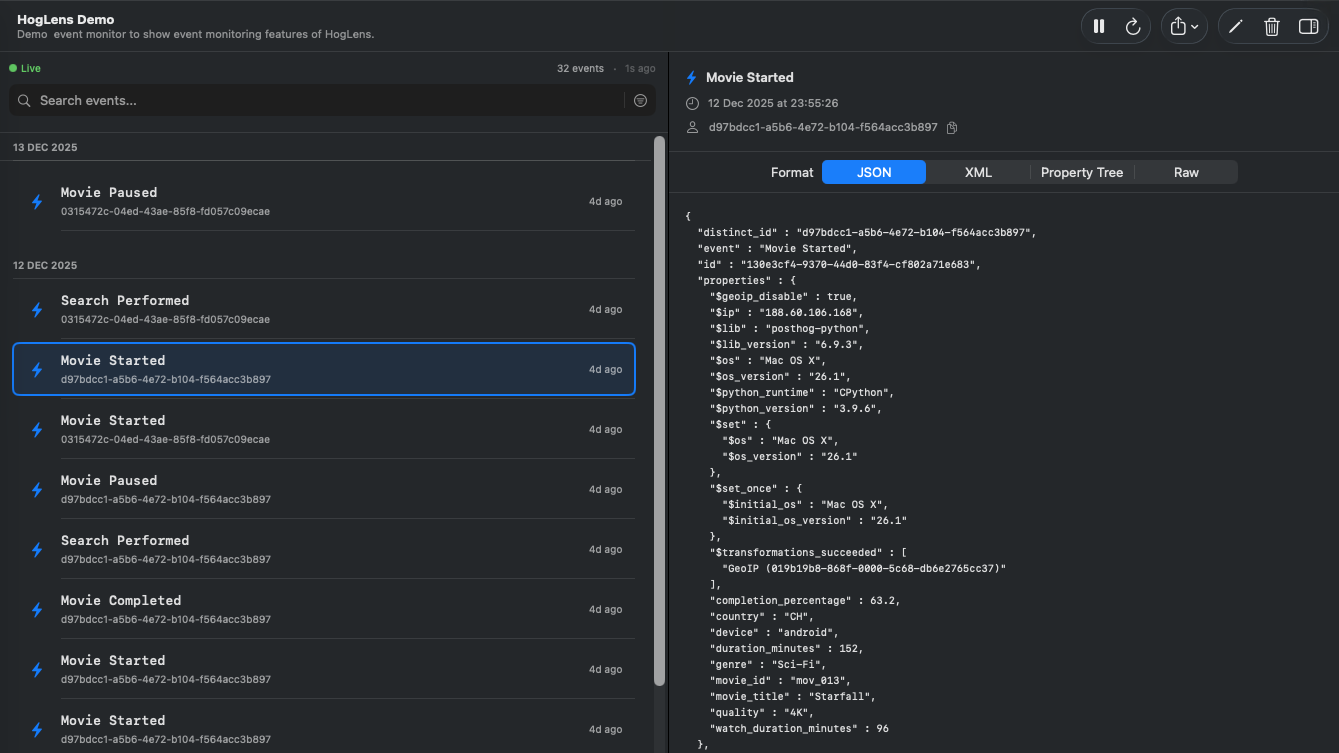Click the 12 DEC 2025 date header

45,265
